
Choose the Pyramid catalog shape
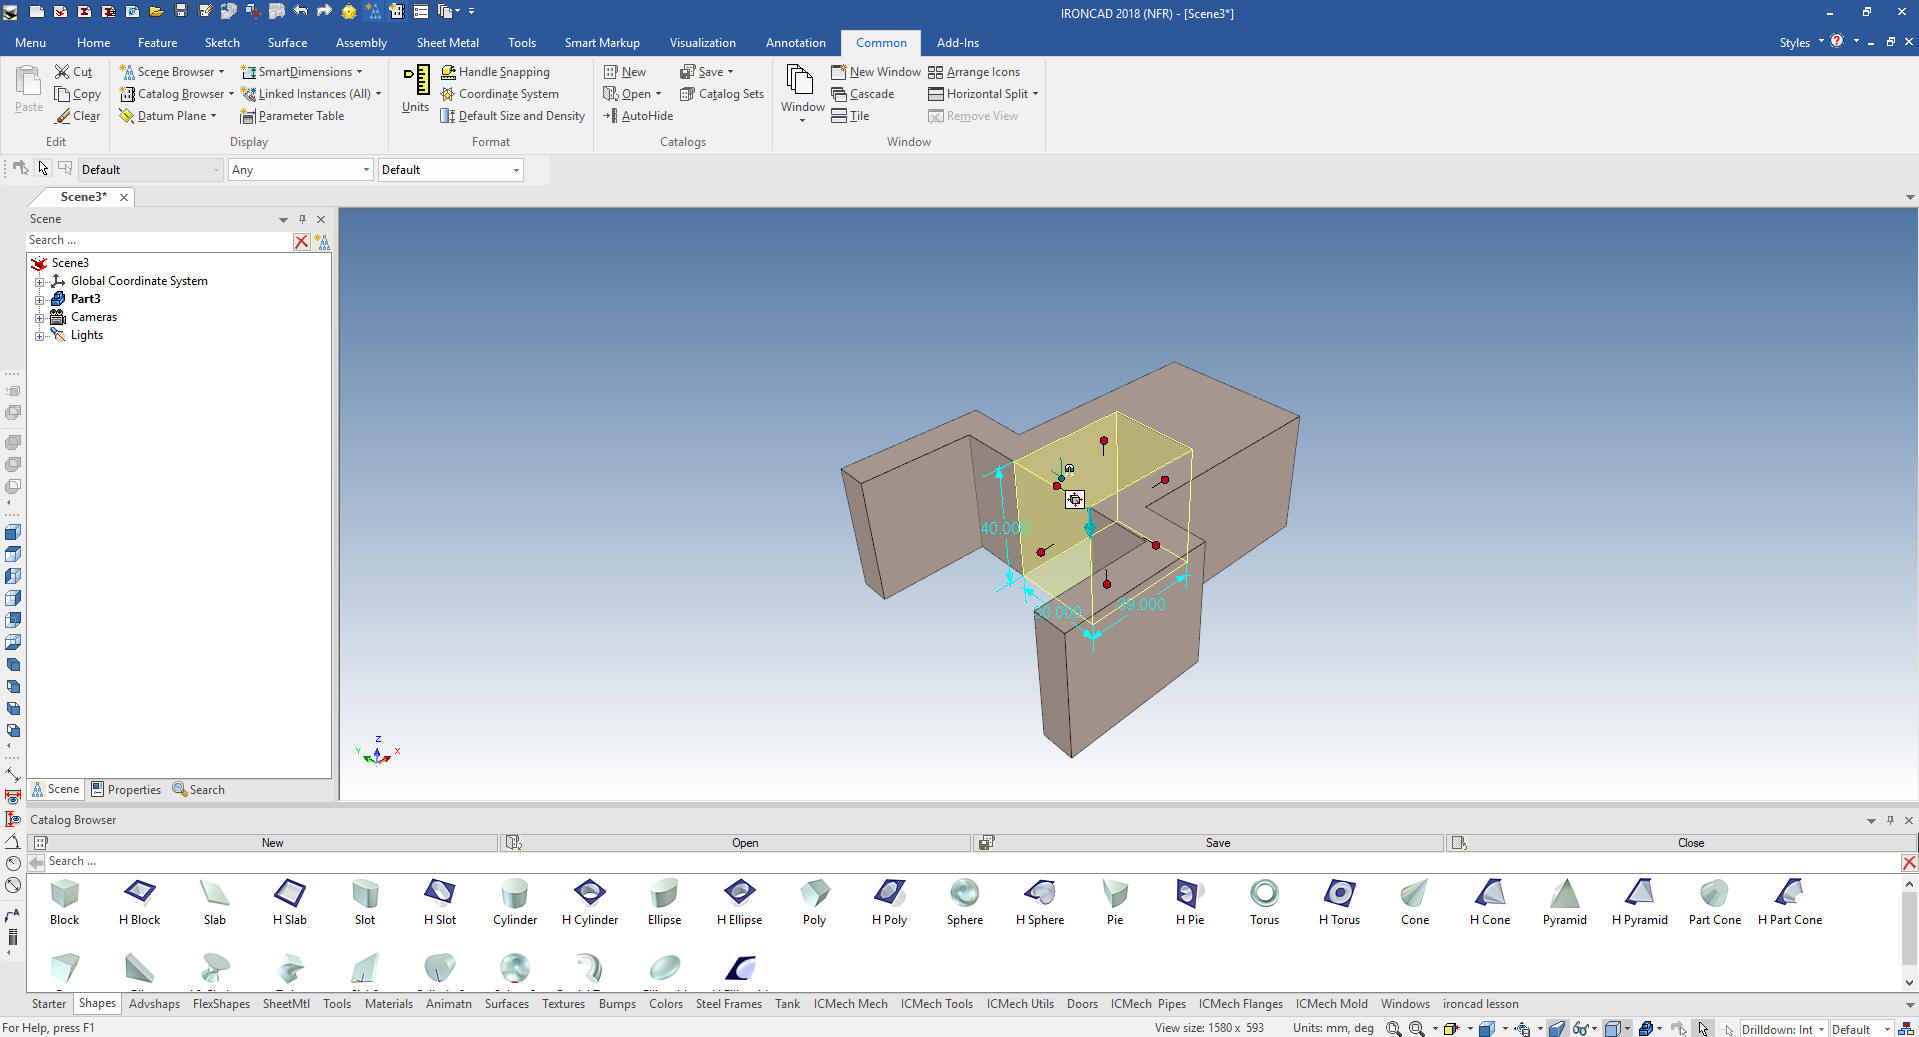point(1564,893)
